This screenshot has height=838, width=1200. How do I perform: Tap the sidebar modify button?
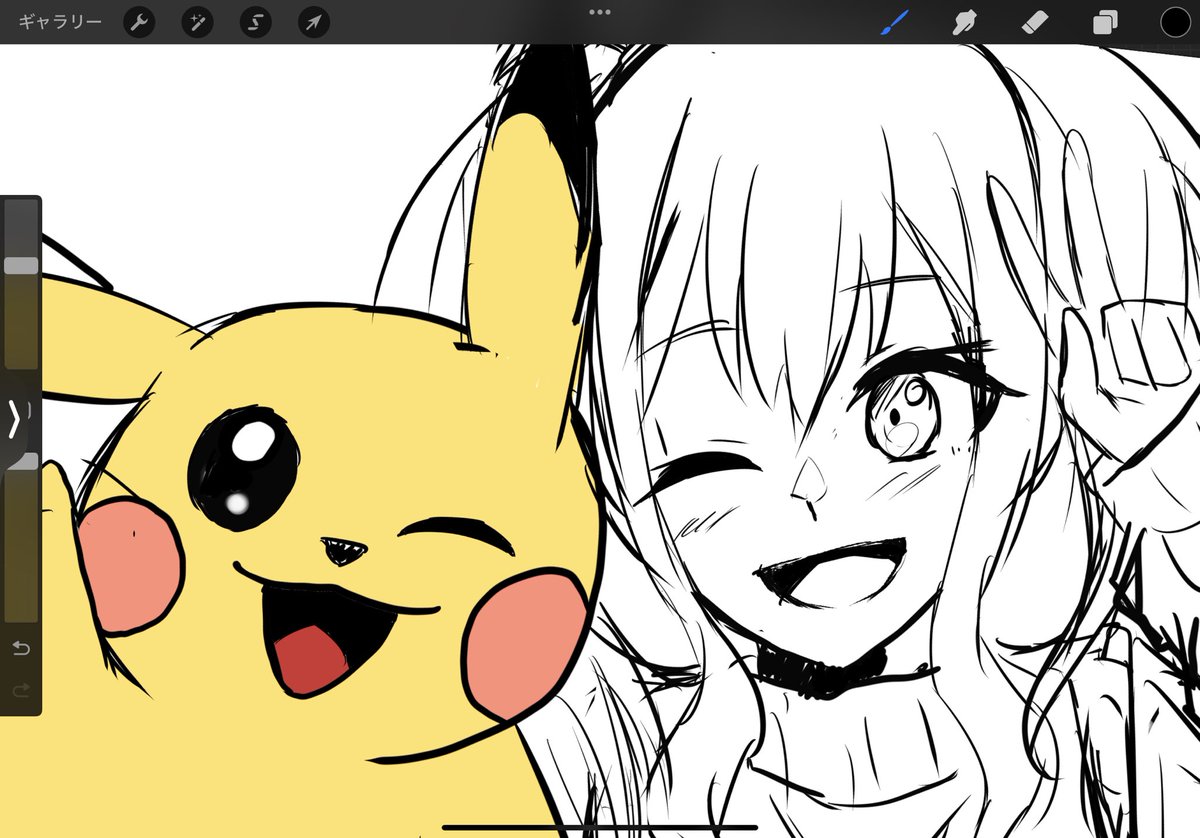coord(16,421)
